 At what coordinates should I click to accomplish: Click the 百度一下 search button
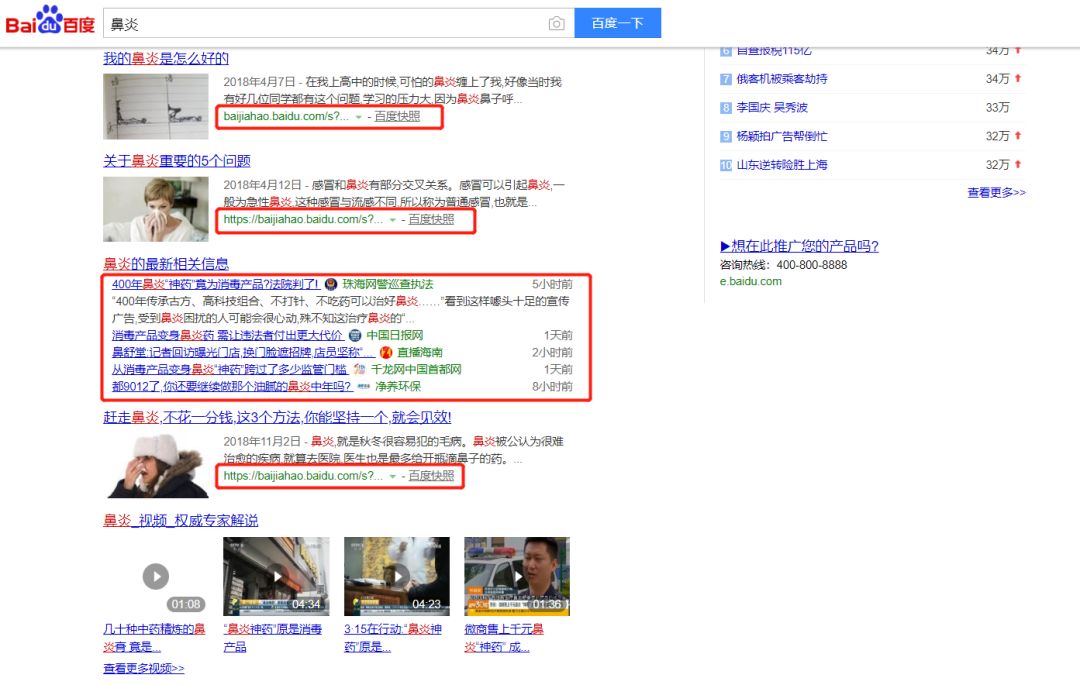tap(618, 23)
